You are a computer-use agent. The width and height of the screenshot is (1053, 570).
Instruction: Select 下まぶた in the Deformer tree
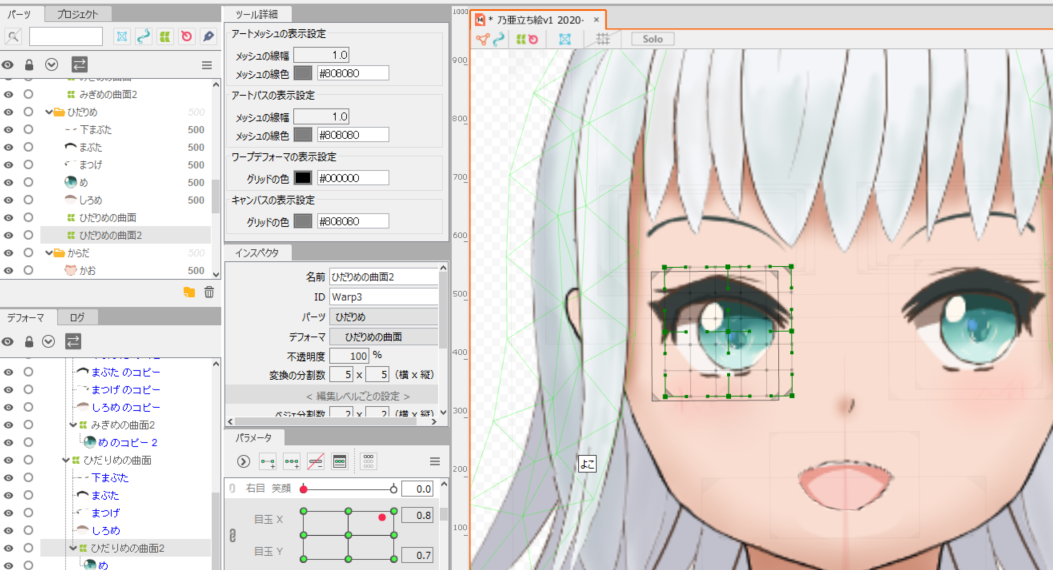tap(109, 477)
